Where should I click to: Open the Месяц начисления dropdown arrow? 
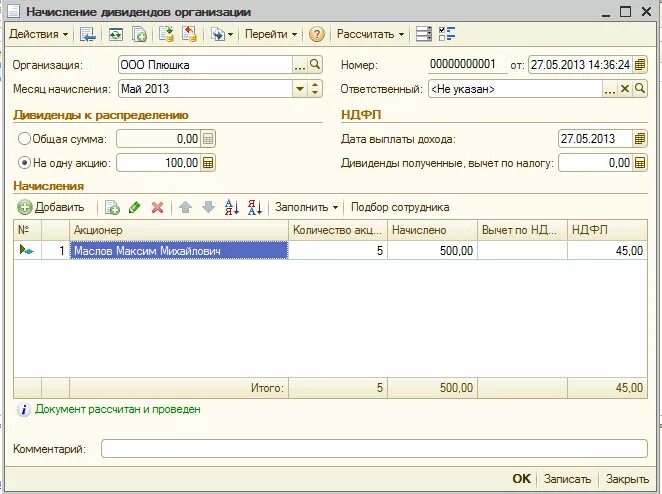pyautogui.click(x=300, y=89)
